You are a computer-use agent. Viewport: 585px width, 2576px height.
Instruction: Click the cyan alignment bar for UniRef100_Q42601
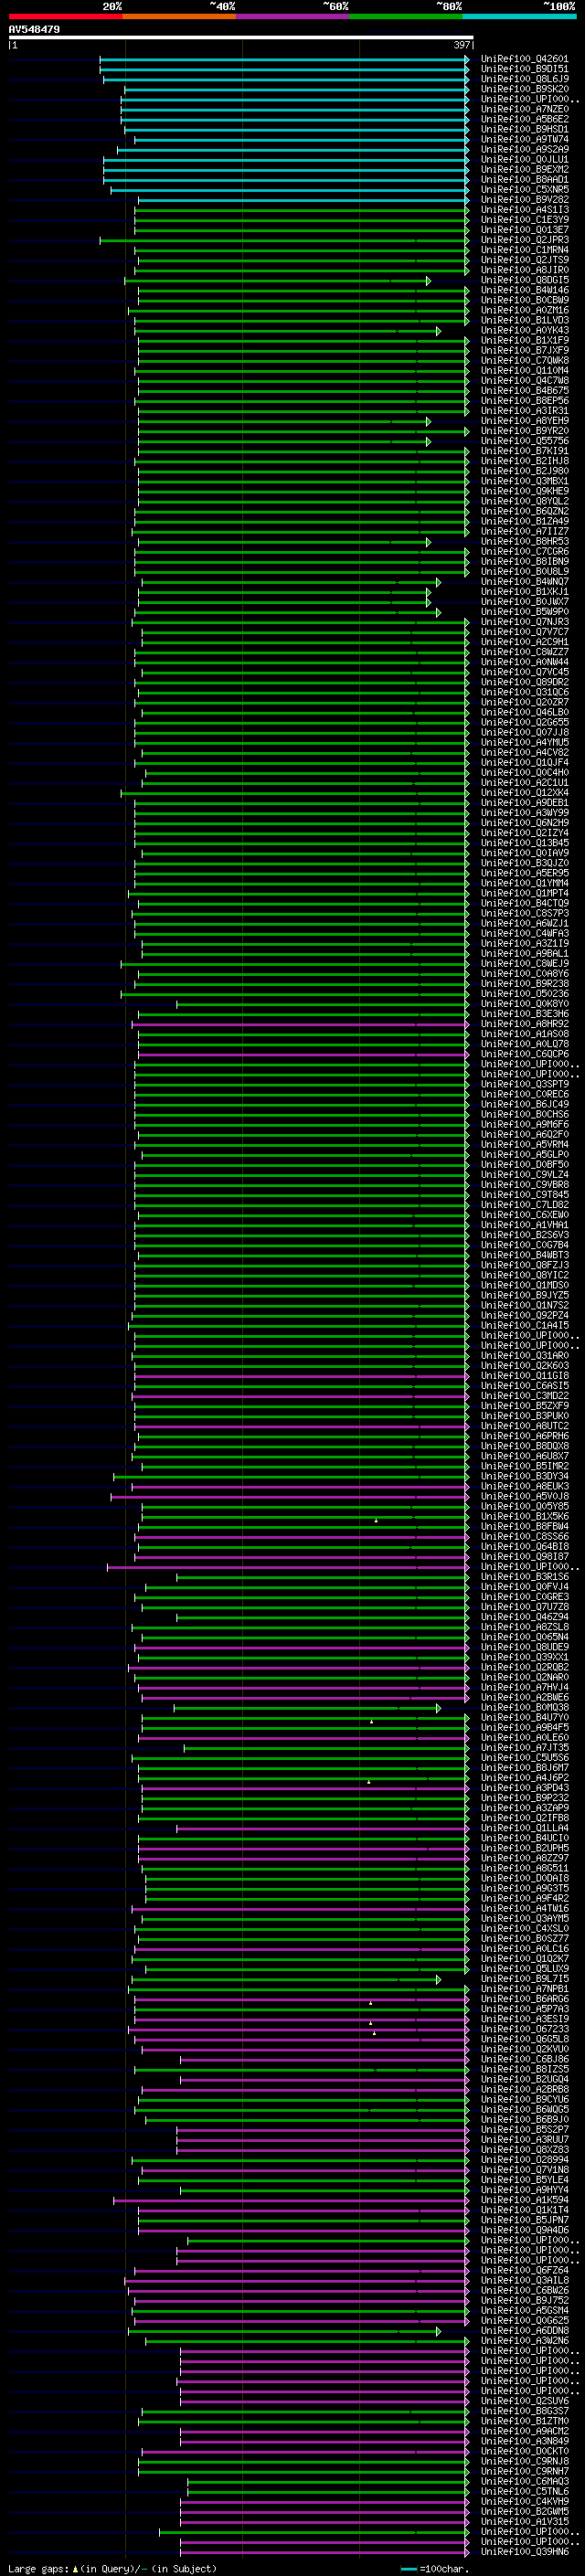[x=284, y=59]
